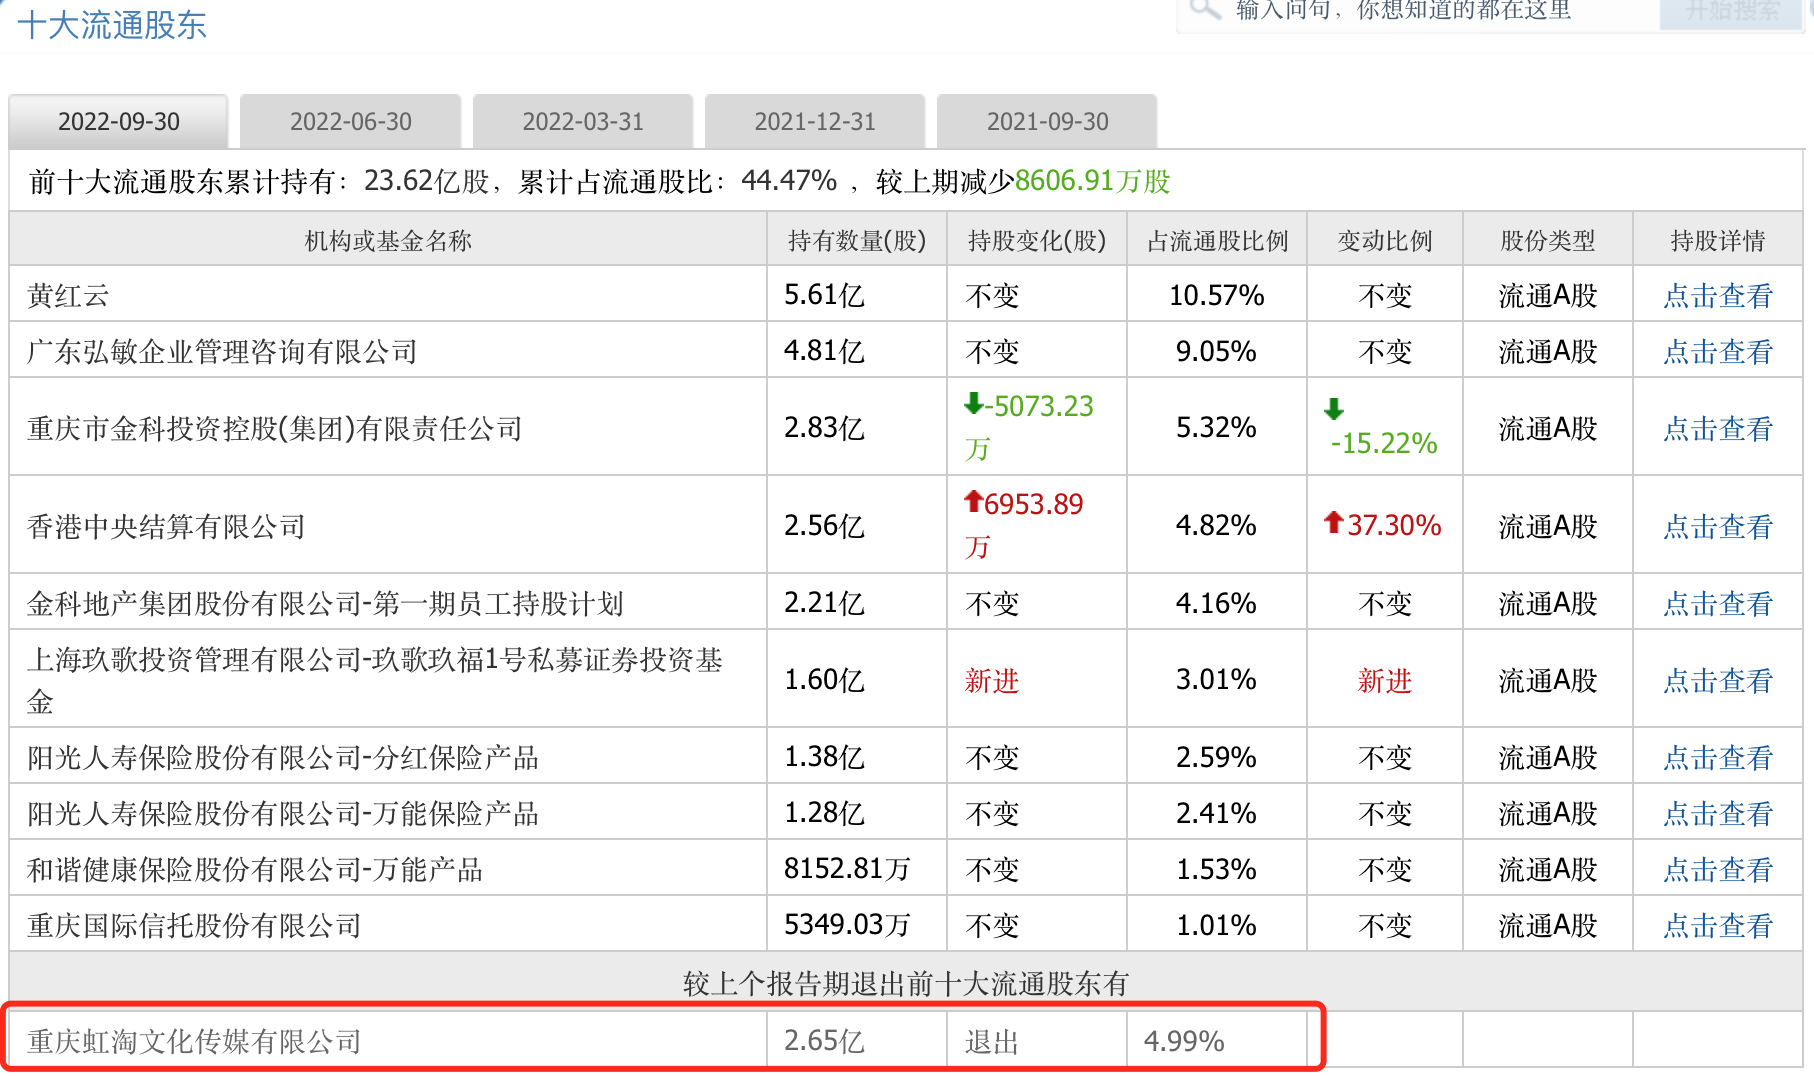Click the 5.61亿 holding value
Viewport: 1814px width, 1076px height.
824,295
